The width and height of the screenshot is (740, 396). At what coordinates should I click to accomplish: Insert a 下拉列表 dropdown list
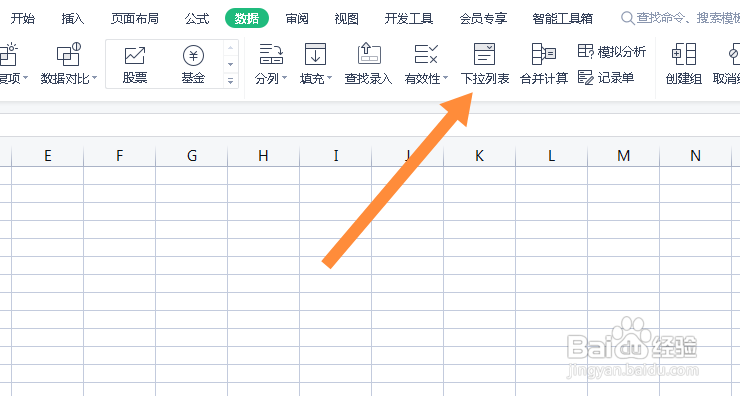485,64
